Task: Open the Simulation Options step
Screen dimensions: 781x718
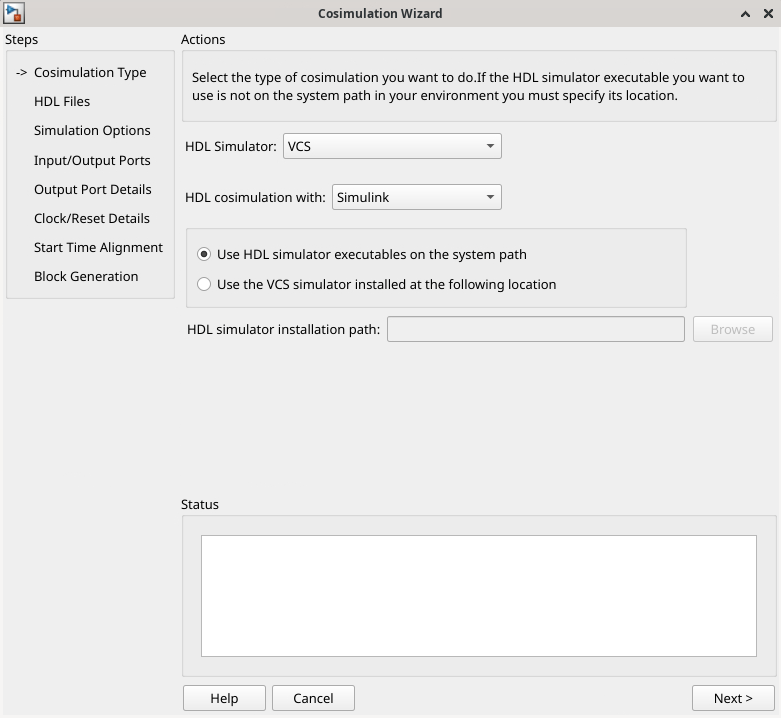Action: point(92,130)
